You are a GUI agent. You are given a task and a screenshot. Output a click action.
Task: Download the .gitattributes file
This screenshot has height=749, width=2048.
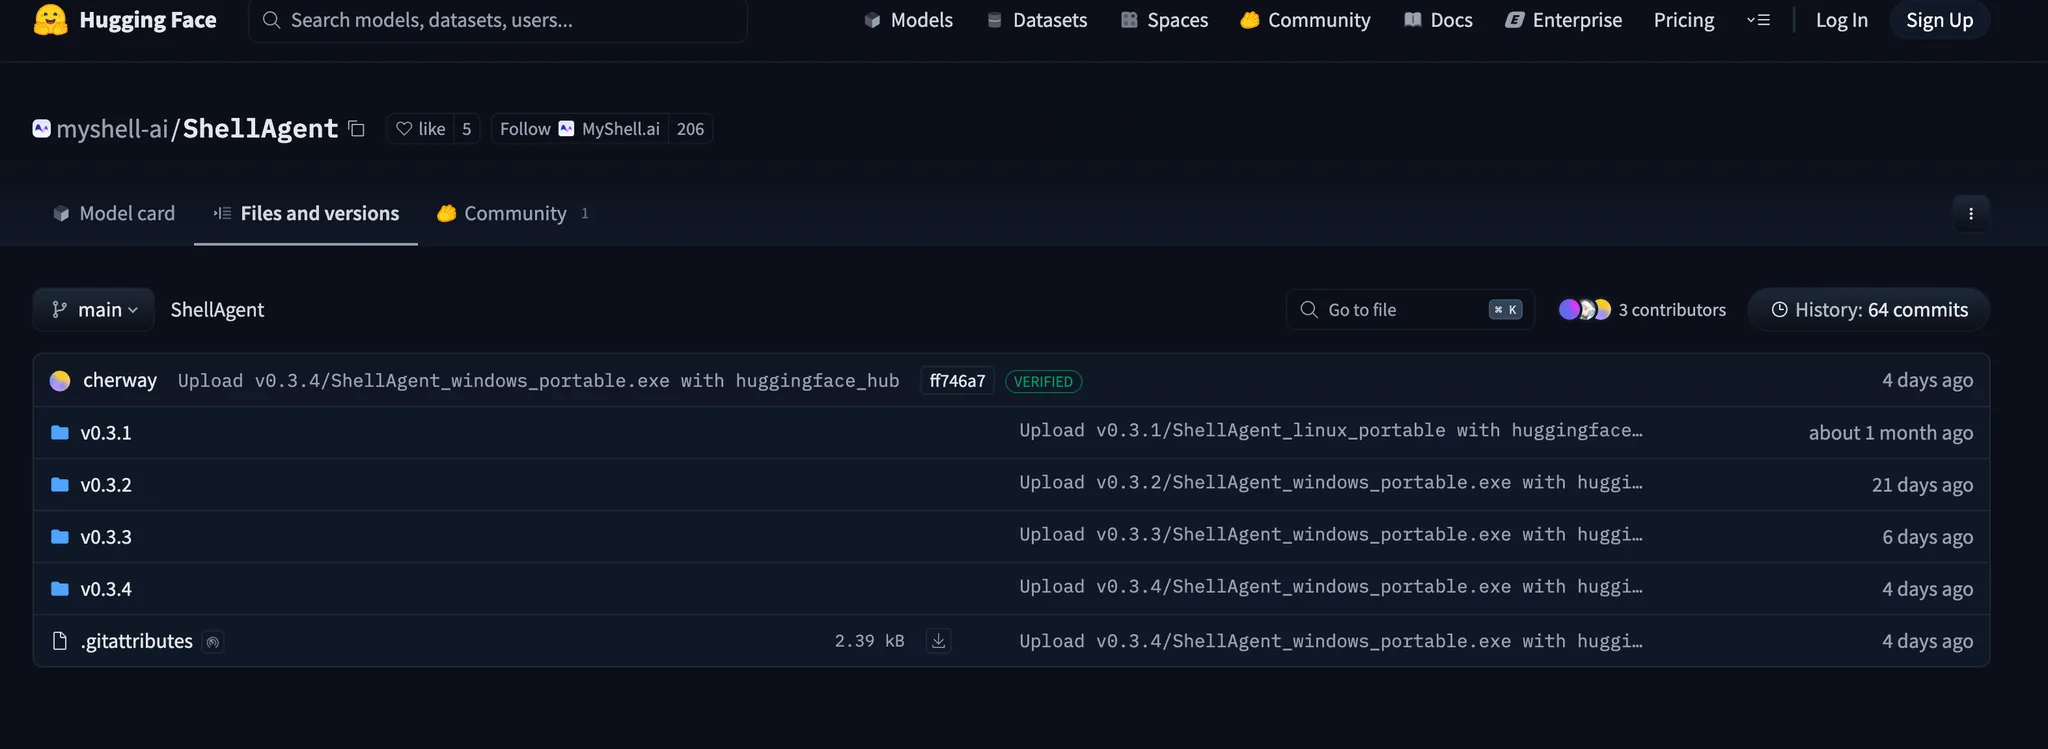[x=938, y=641]
